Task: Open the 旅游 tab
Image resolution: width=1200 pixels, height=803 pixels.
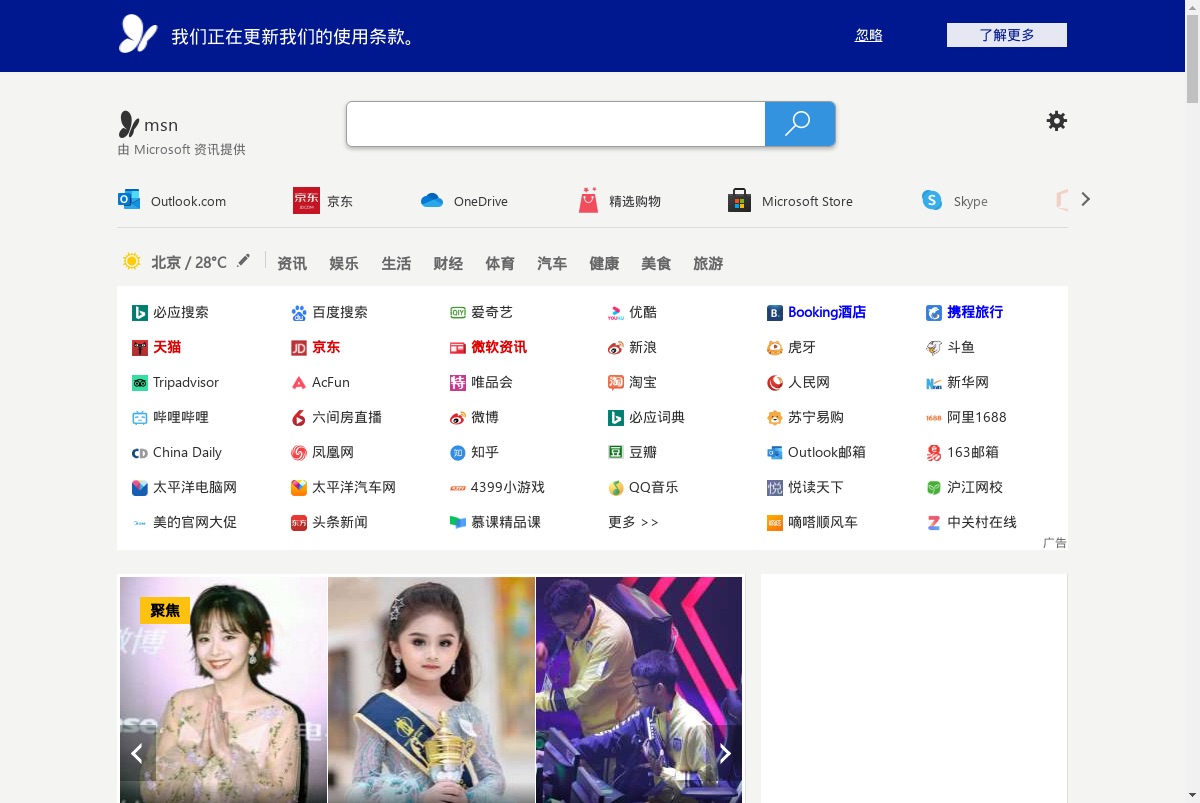Action: point(708,263)
